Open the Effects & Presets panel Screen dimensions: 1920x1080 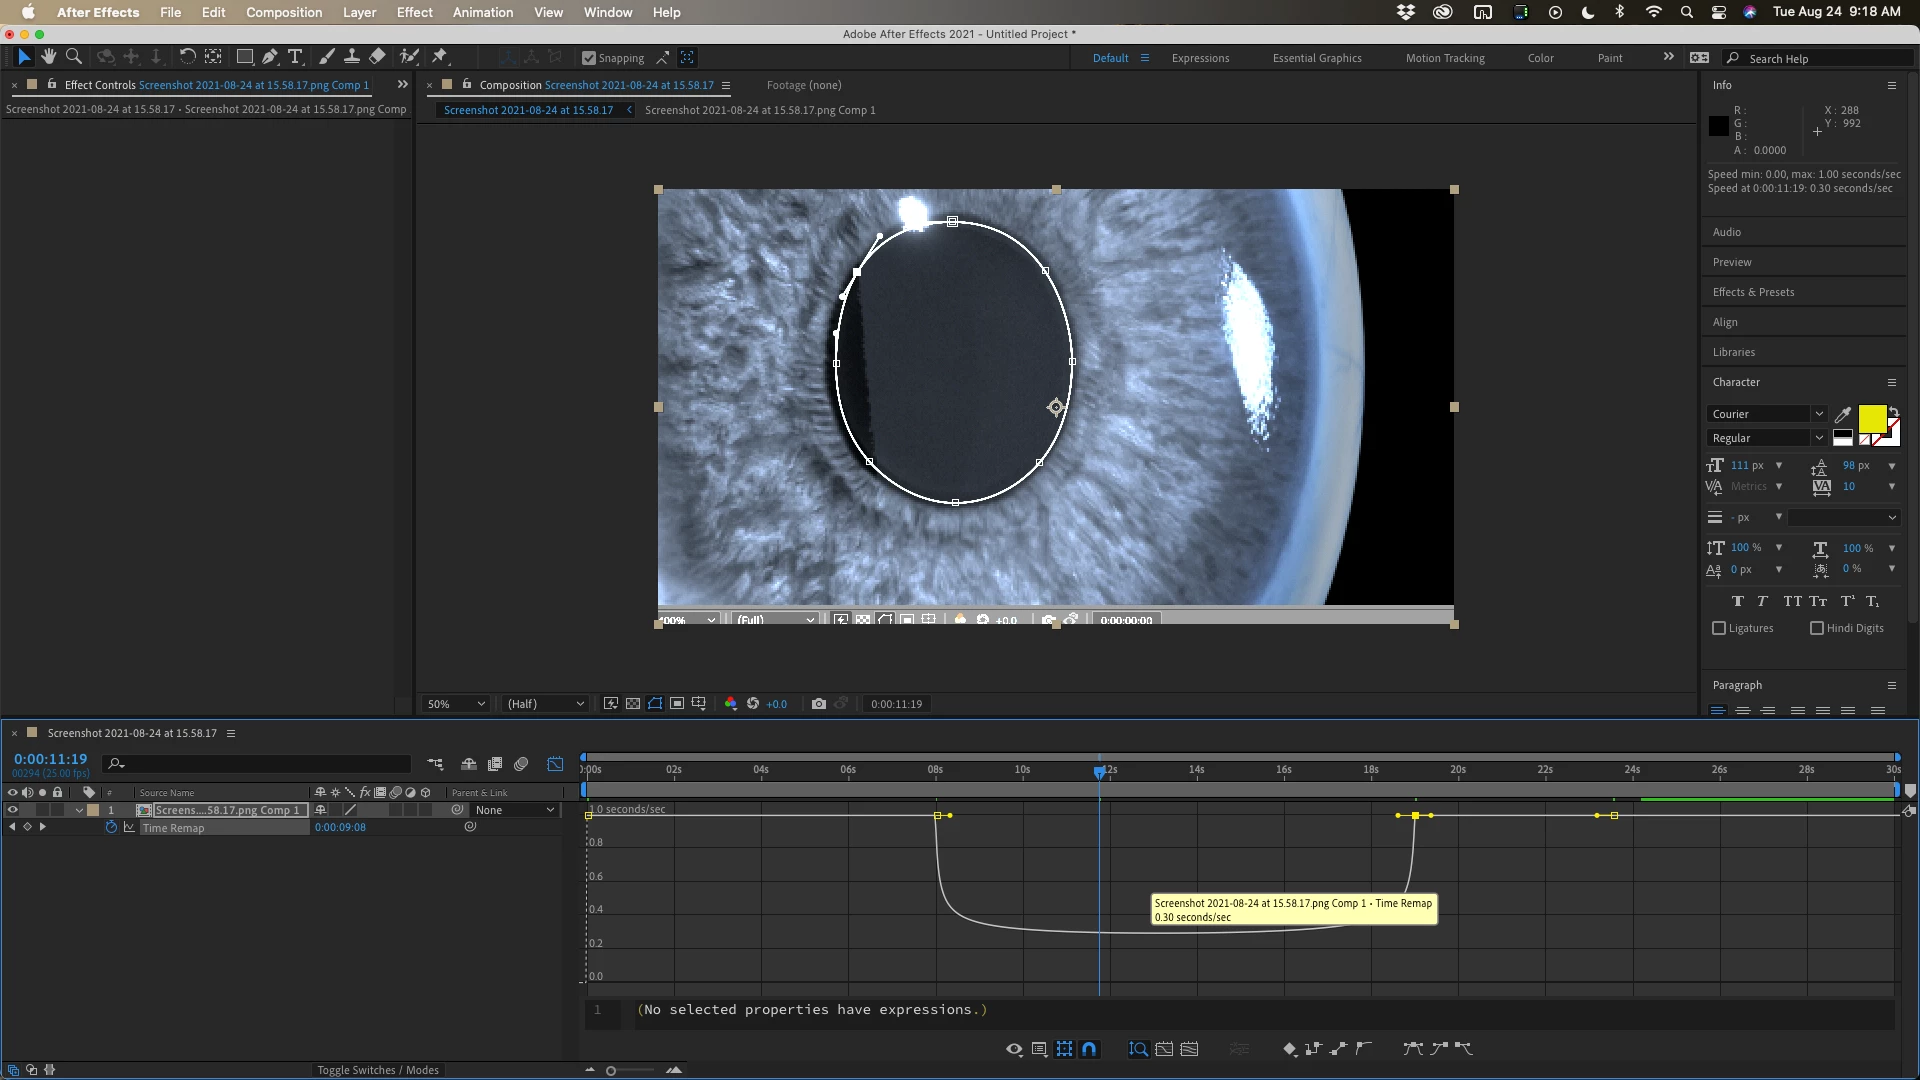[x=1753, y=292]
